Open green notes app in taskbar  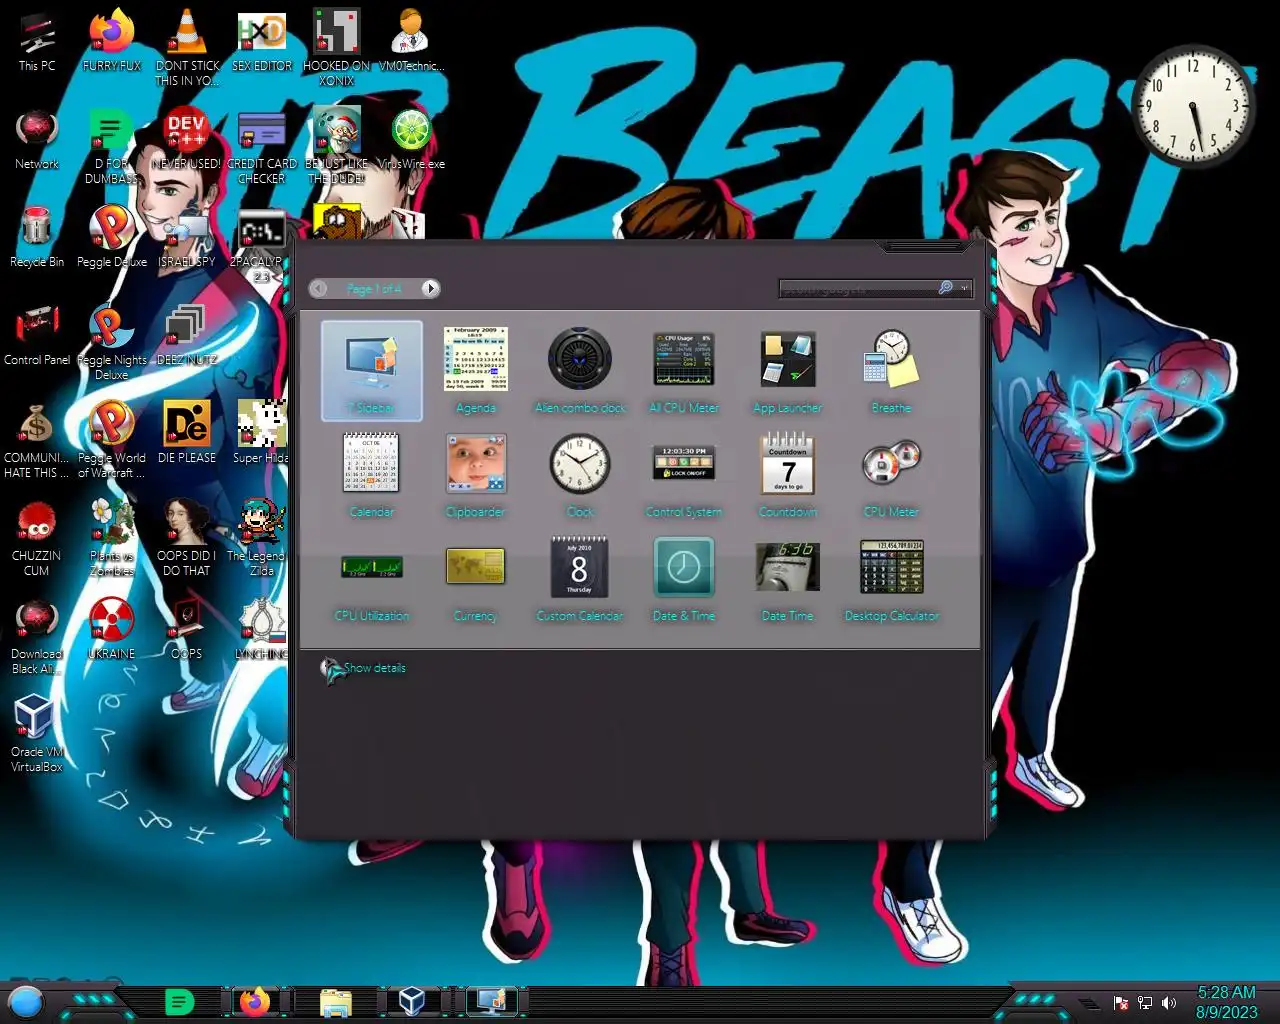179,1001
